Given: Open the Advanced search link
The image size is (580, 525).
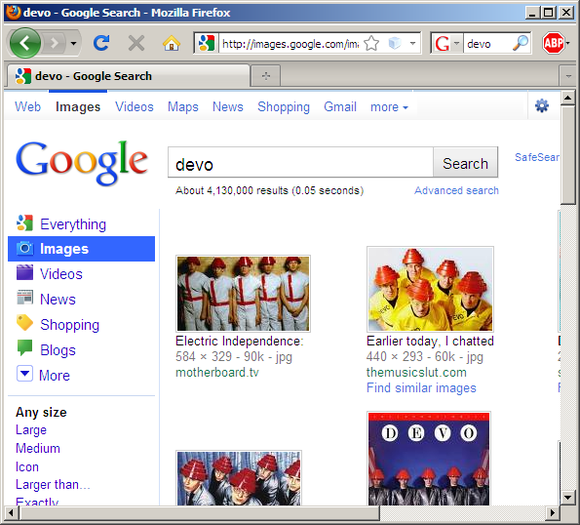Looking at the screenshot, I should [456, 190].
